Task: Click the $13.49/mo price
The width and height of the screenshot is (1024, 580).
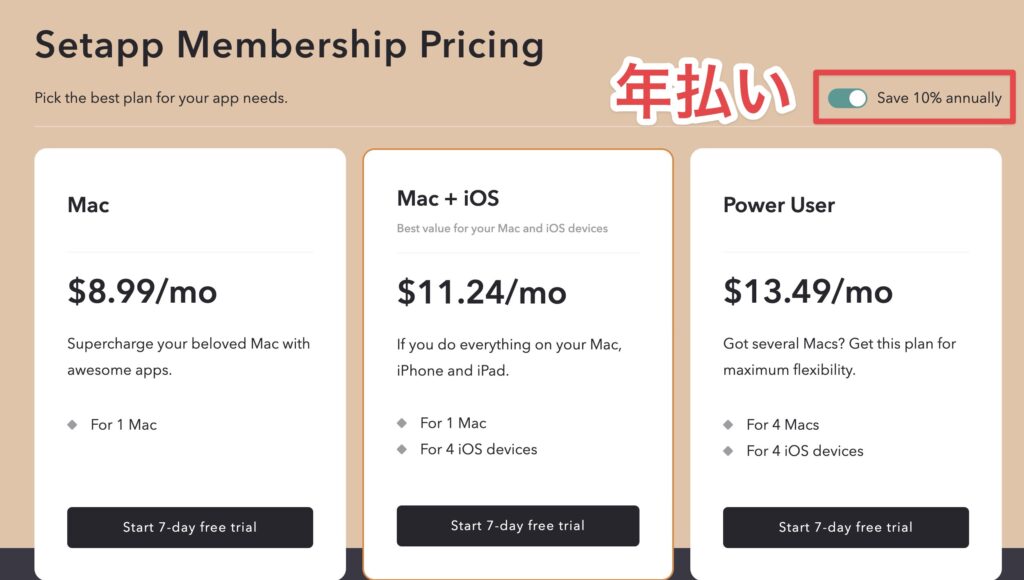Action: [x=808, y=291]
